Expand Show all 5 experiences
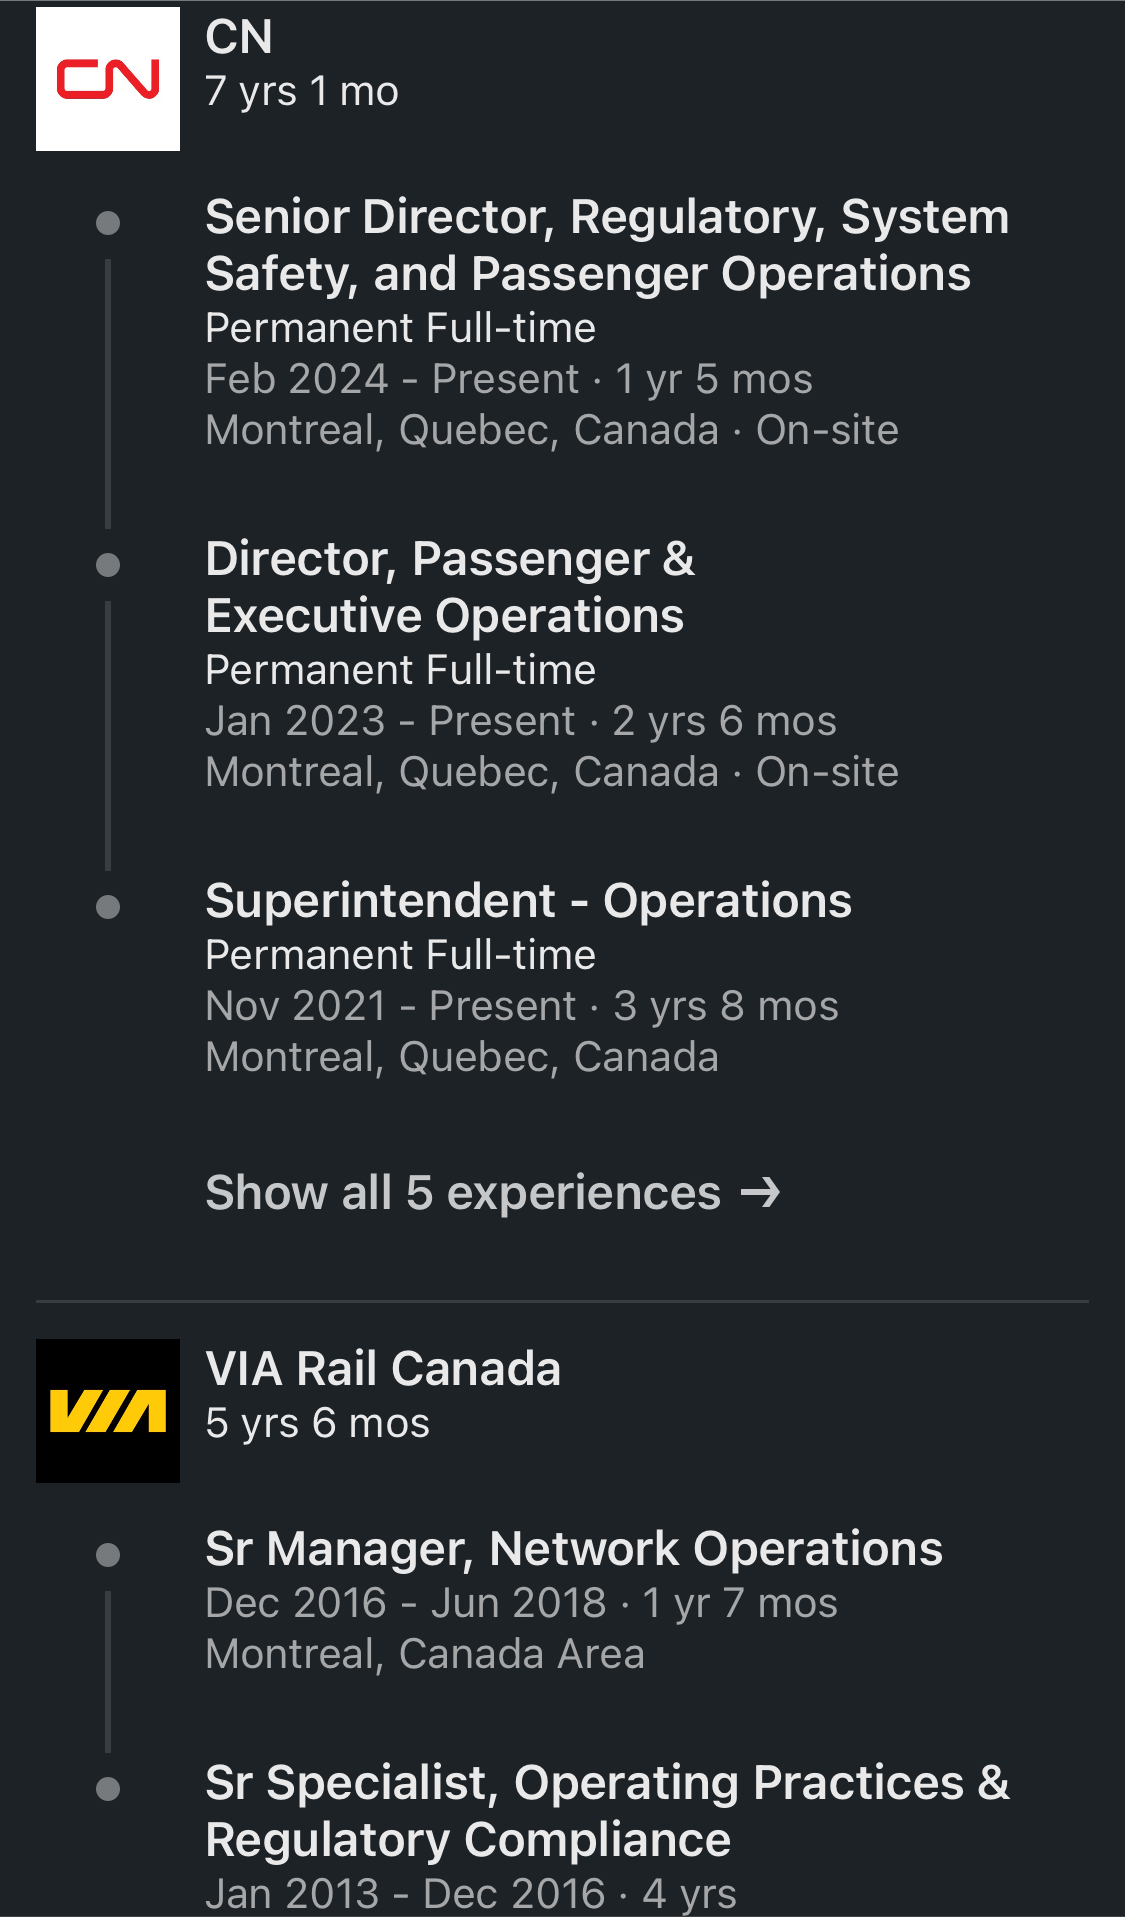This screenshot has height=1917, width=1125. click(x=462, y=1192)
